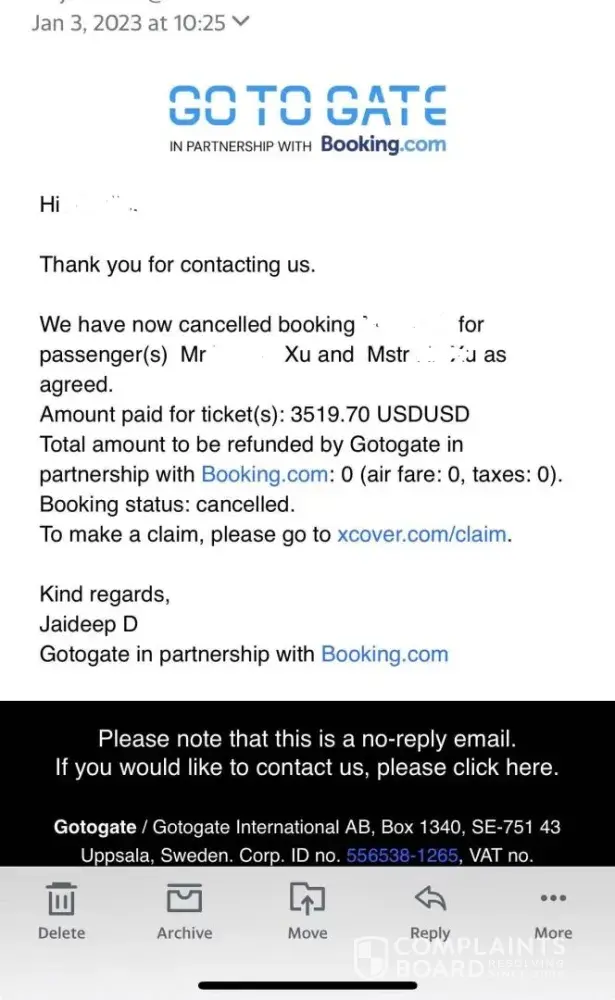The width and height of the screenshot is (615, 1000).
Task: Tap the Corp. ID number 556538-1265
Action: click(401, 855)
